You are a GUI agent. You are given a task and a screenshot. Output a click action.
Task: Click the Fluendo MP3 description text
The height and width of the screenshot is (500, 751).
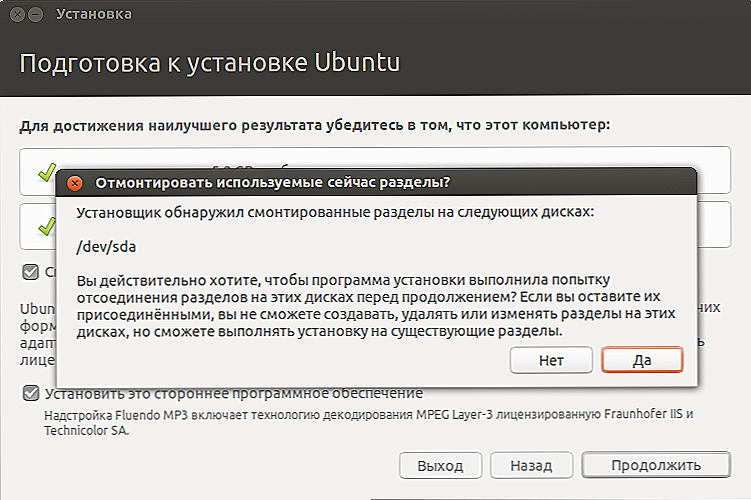[369, 422]
